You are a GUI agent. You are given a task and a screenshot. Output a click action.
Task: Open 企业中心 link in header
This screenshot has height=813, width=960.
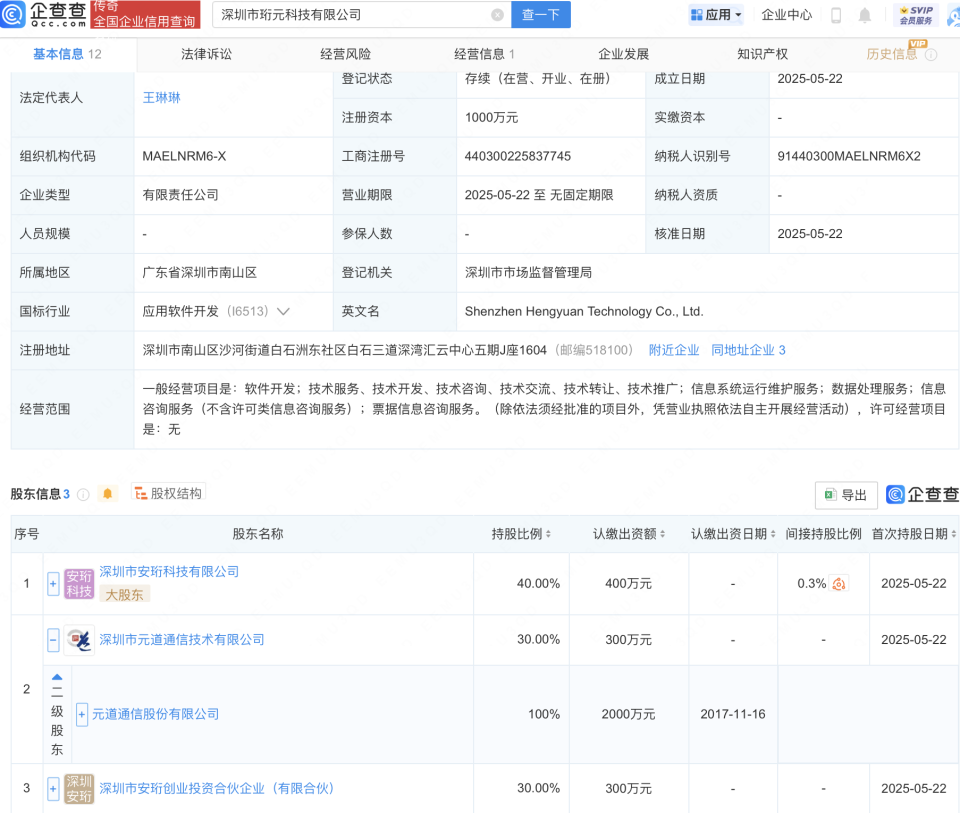point(787,15)
